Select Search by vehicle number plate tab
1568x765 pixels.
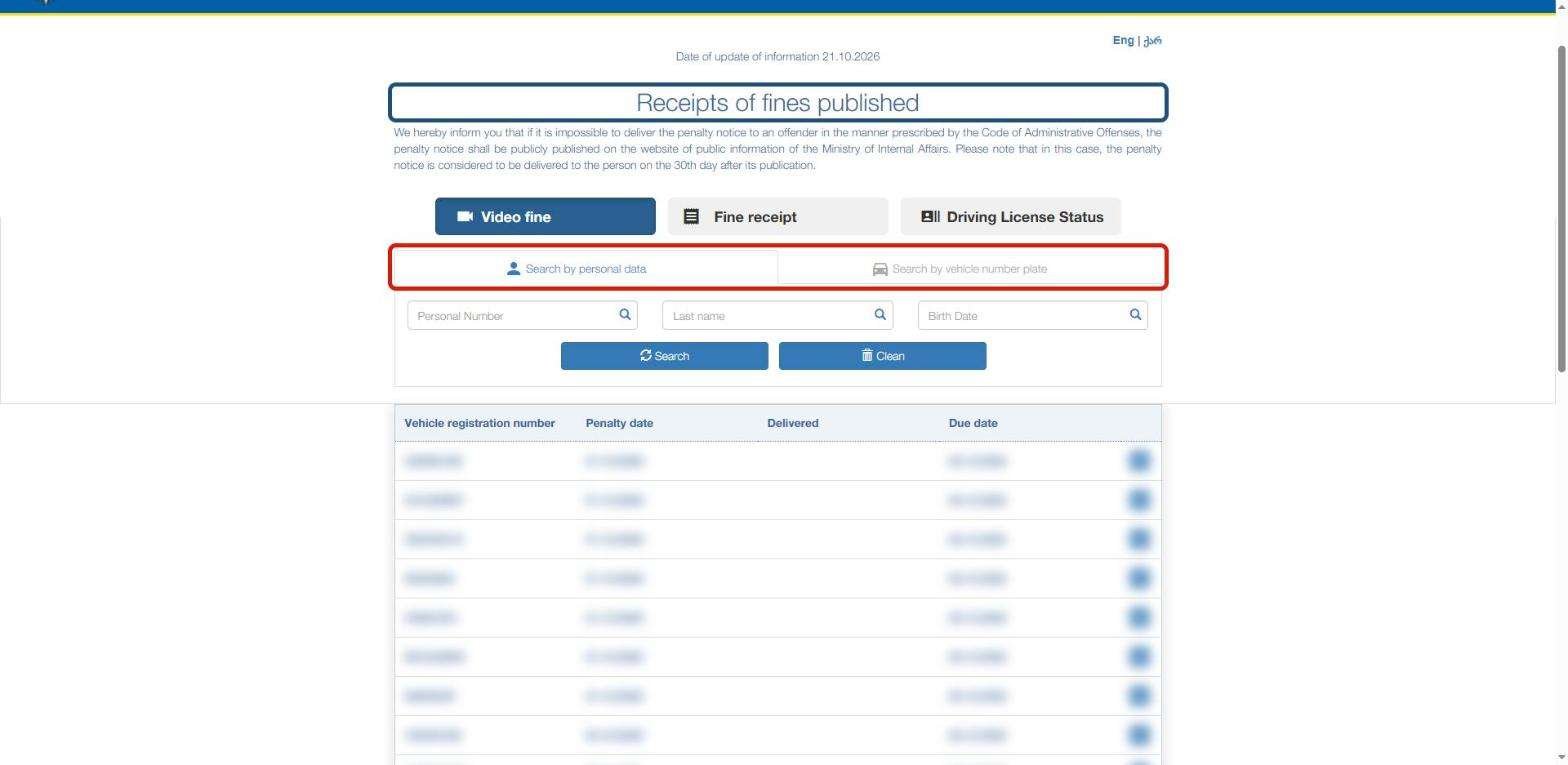(x=970, y=268)
